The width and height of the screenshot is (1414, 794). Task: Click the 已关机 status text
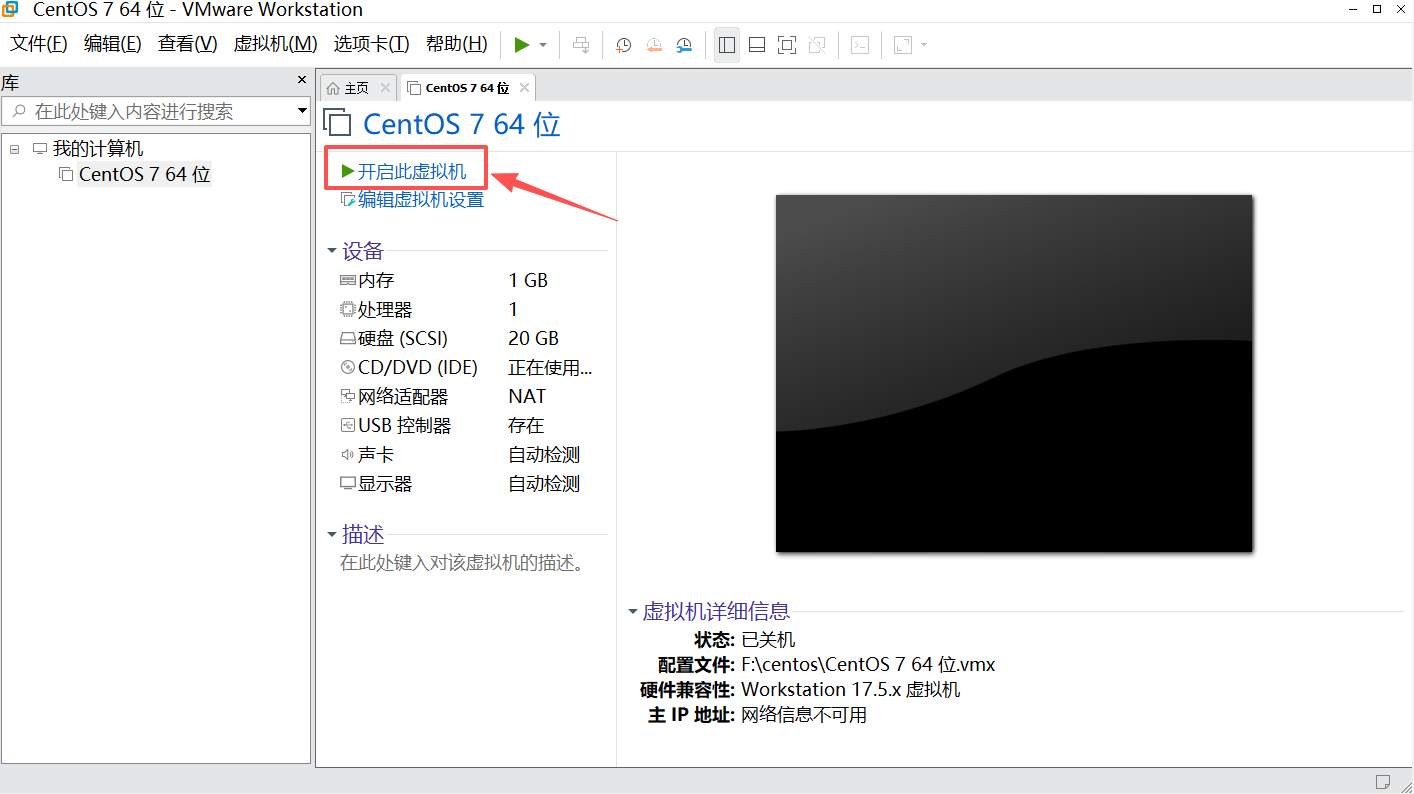coord(768,639)
